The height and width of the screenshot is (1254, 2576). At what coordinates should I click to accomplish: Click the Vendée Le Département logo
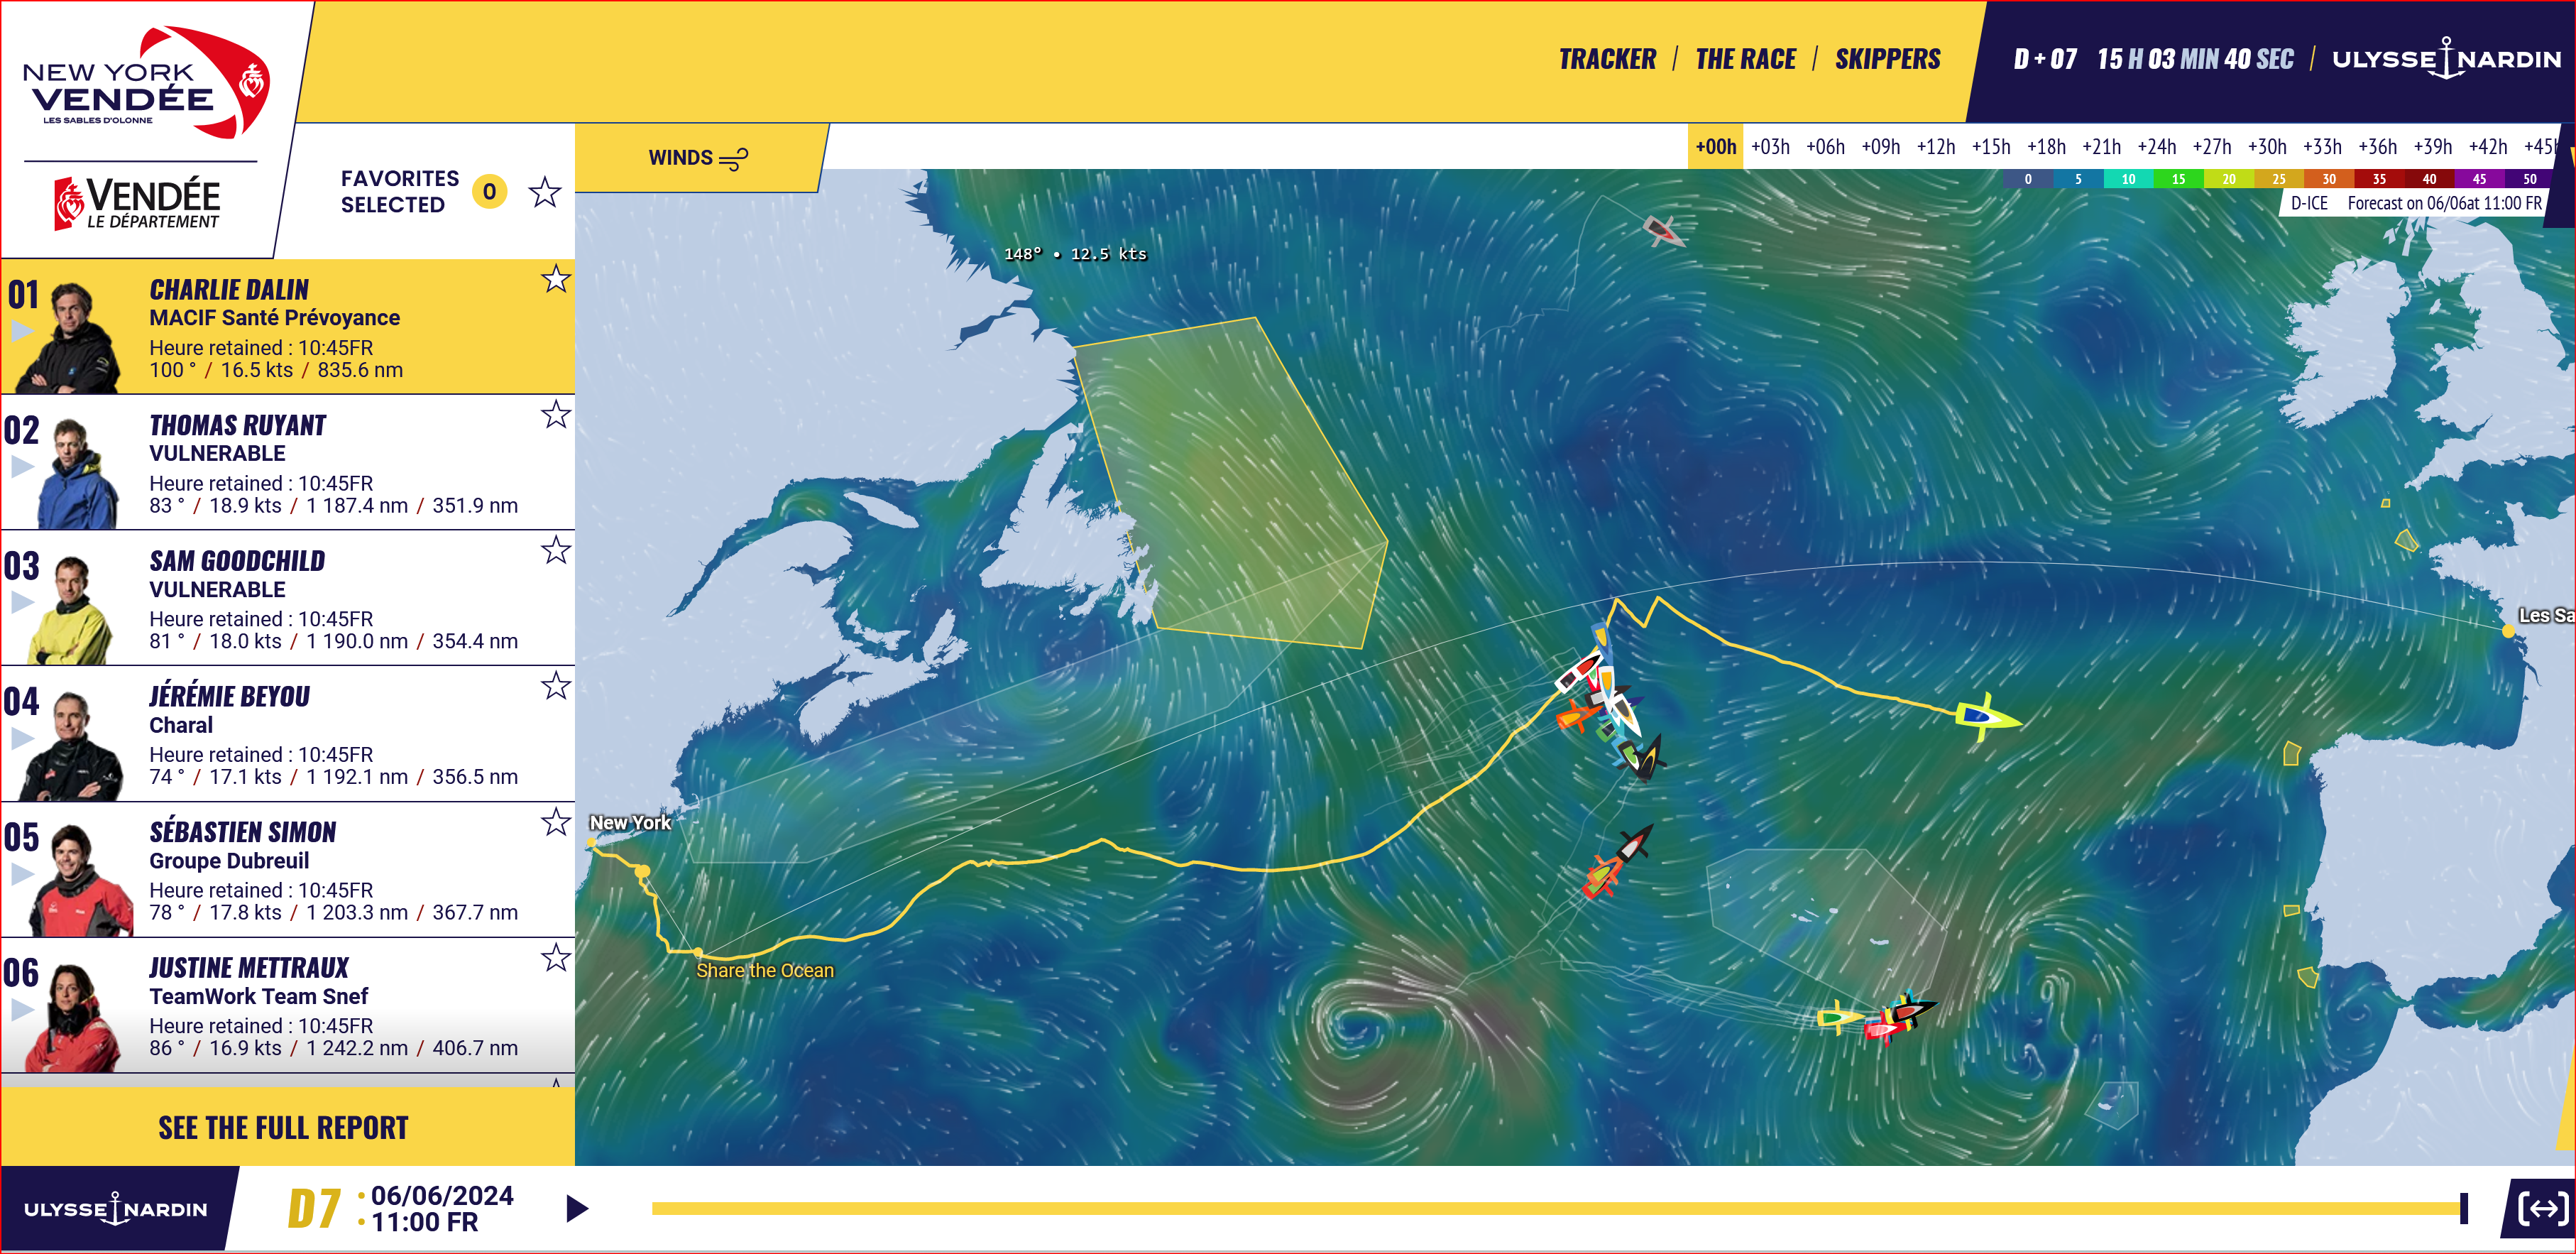click(x=138, y=203)
